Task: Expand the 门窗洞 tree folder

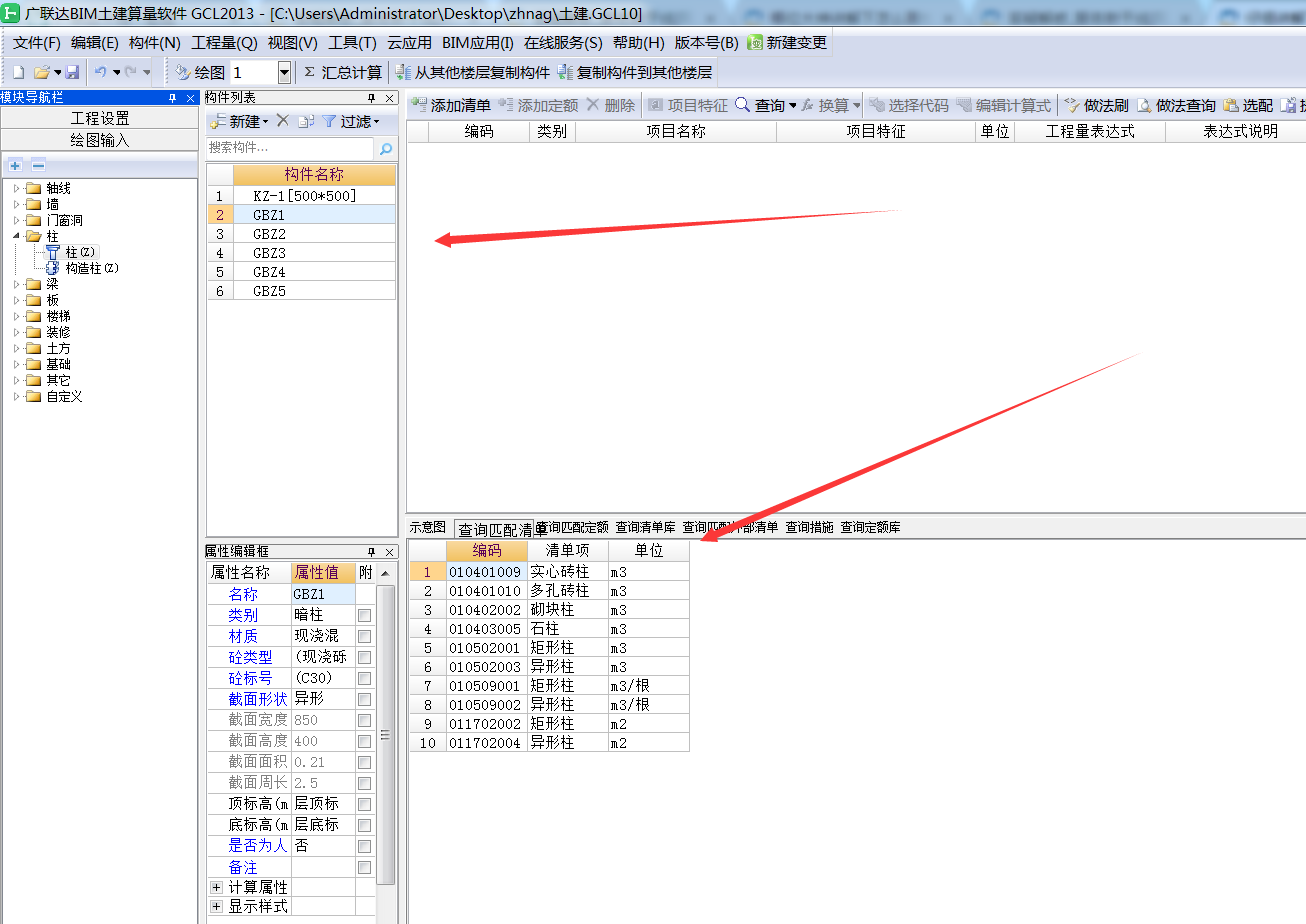Action: click(16, 220)
